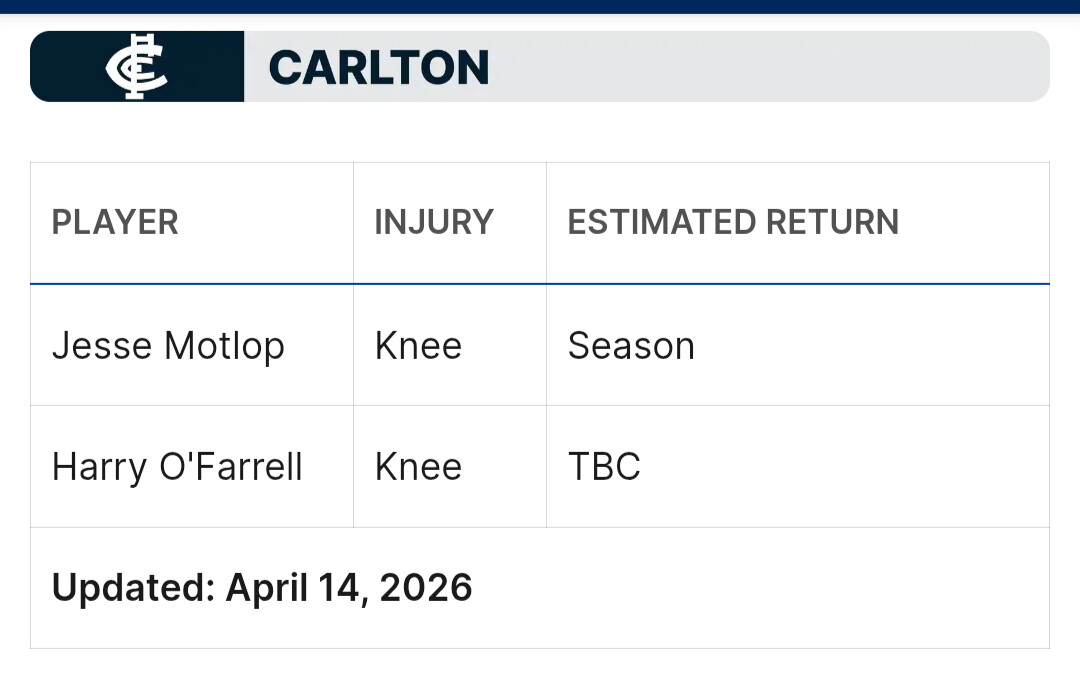Select Knee injury in Jesse Motlop's row
The image size is (1080, 692).
click(x=418, y=346)
